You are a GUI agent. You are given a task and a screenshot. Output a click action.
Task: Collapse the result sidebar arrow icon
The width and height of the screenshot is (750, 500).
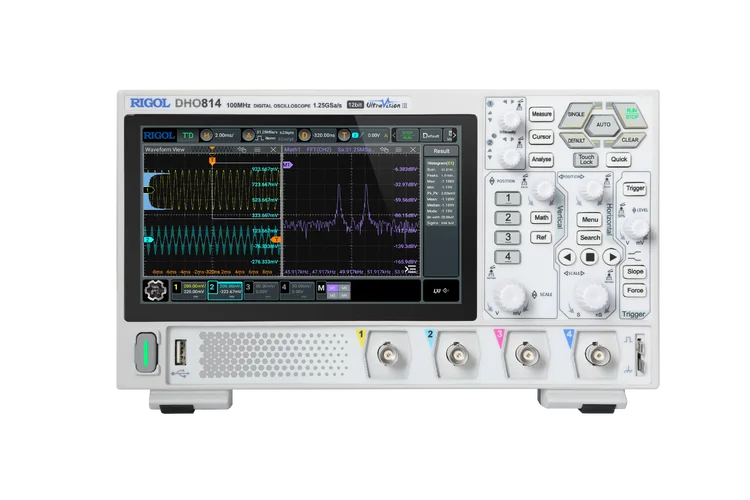(x=411, y=269)
